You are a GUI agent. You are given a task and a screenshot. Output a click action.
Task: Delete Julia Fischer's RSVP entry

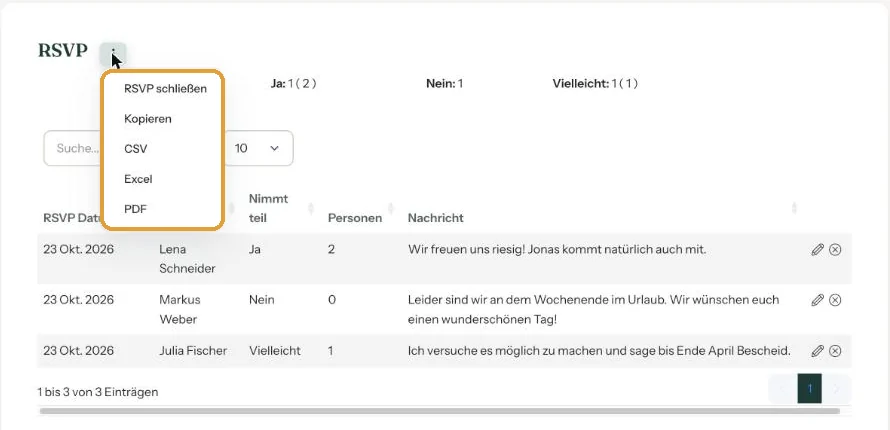pos(835,351)
